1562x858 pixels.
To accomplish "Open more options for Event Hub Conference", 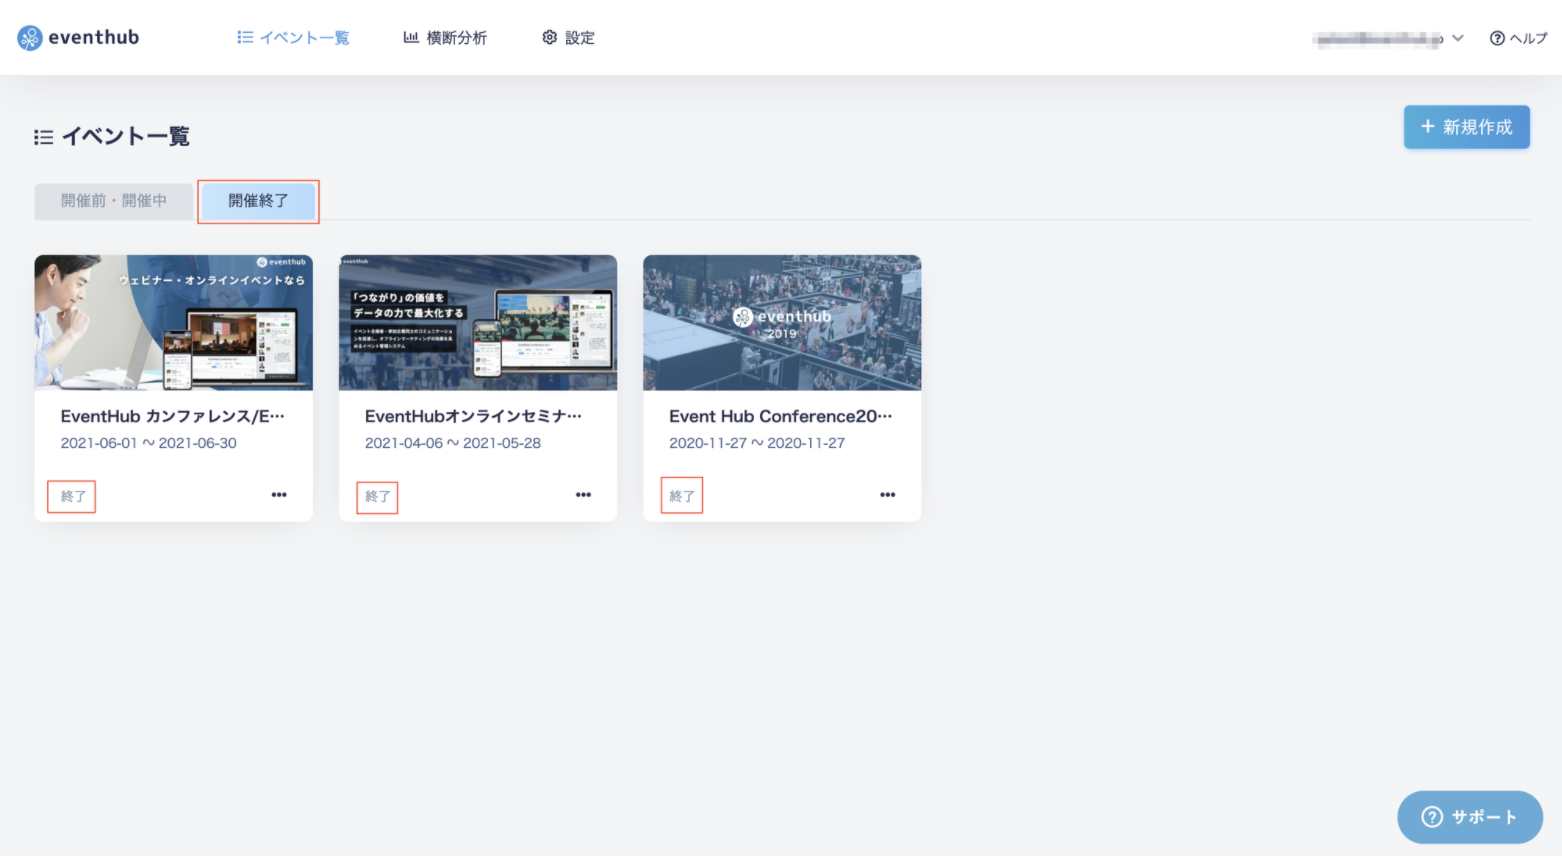I will point(887,495).
